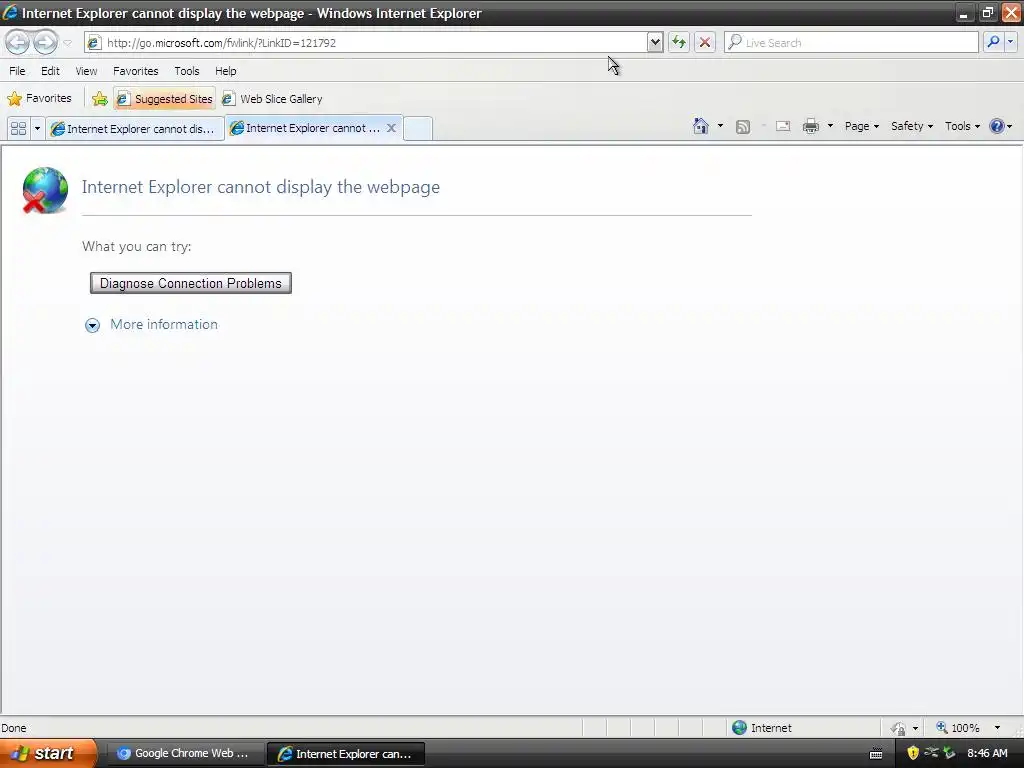The image size is (1024, 768).
Task: Switch to first Internet Explorer cannot dis... tab
Action: click(x=135, y=129)
